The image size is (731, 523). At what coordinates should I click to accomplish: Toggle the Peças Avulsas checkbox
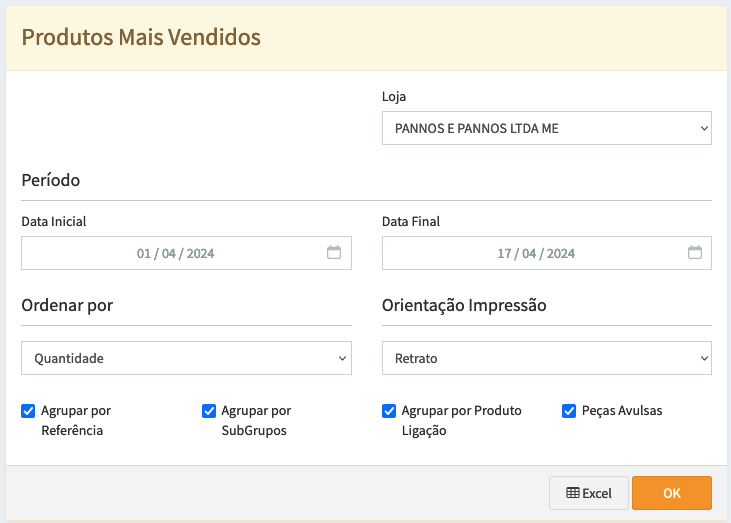[x=569, y=411]
